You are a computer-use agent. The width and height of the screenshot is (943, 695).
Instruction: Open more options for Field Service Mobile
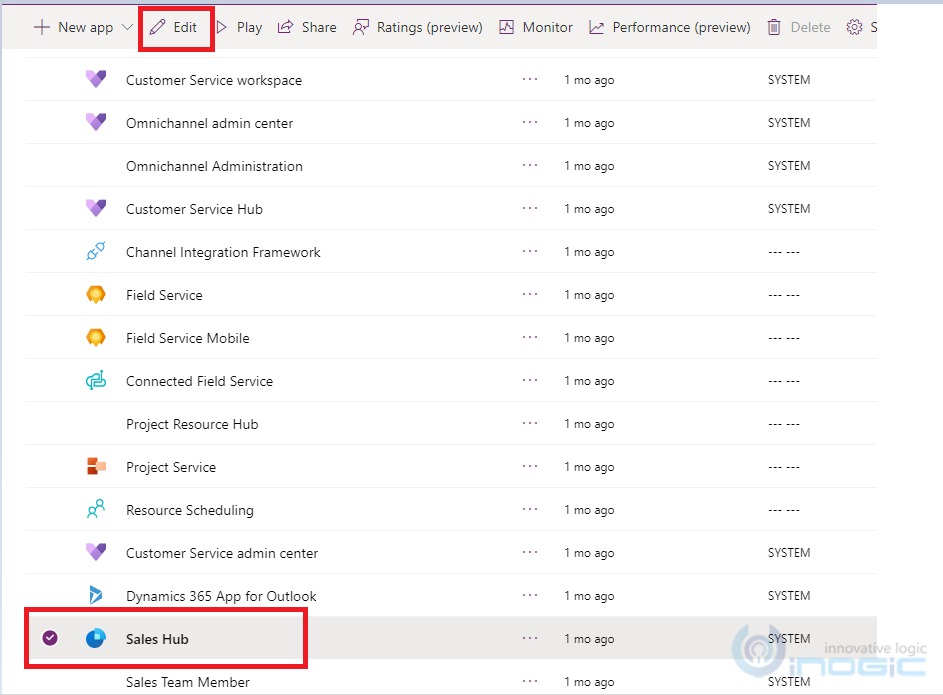530,338
